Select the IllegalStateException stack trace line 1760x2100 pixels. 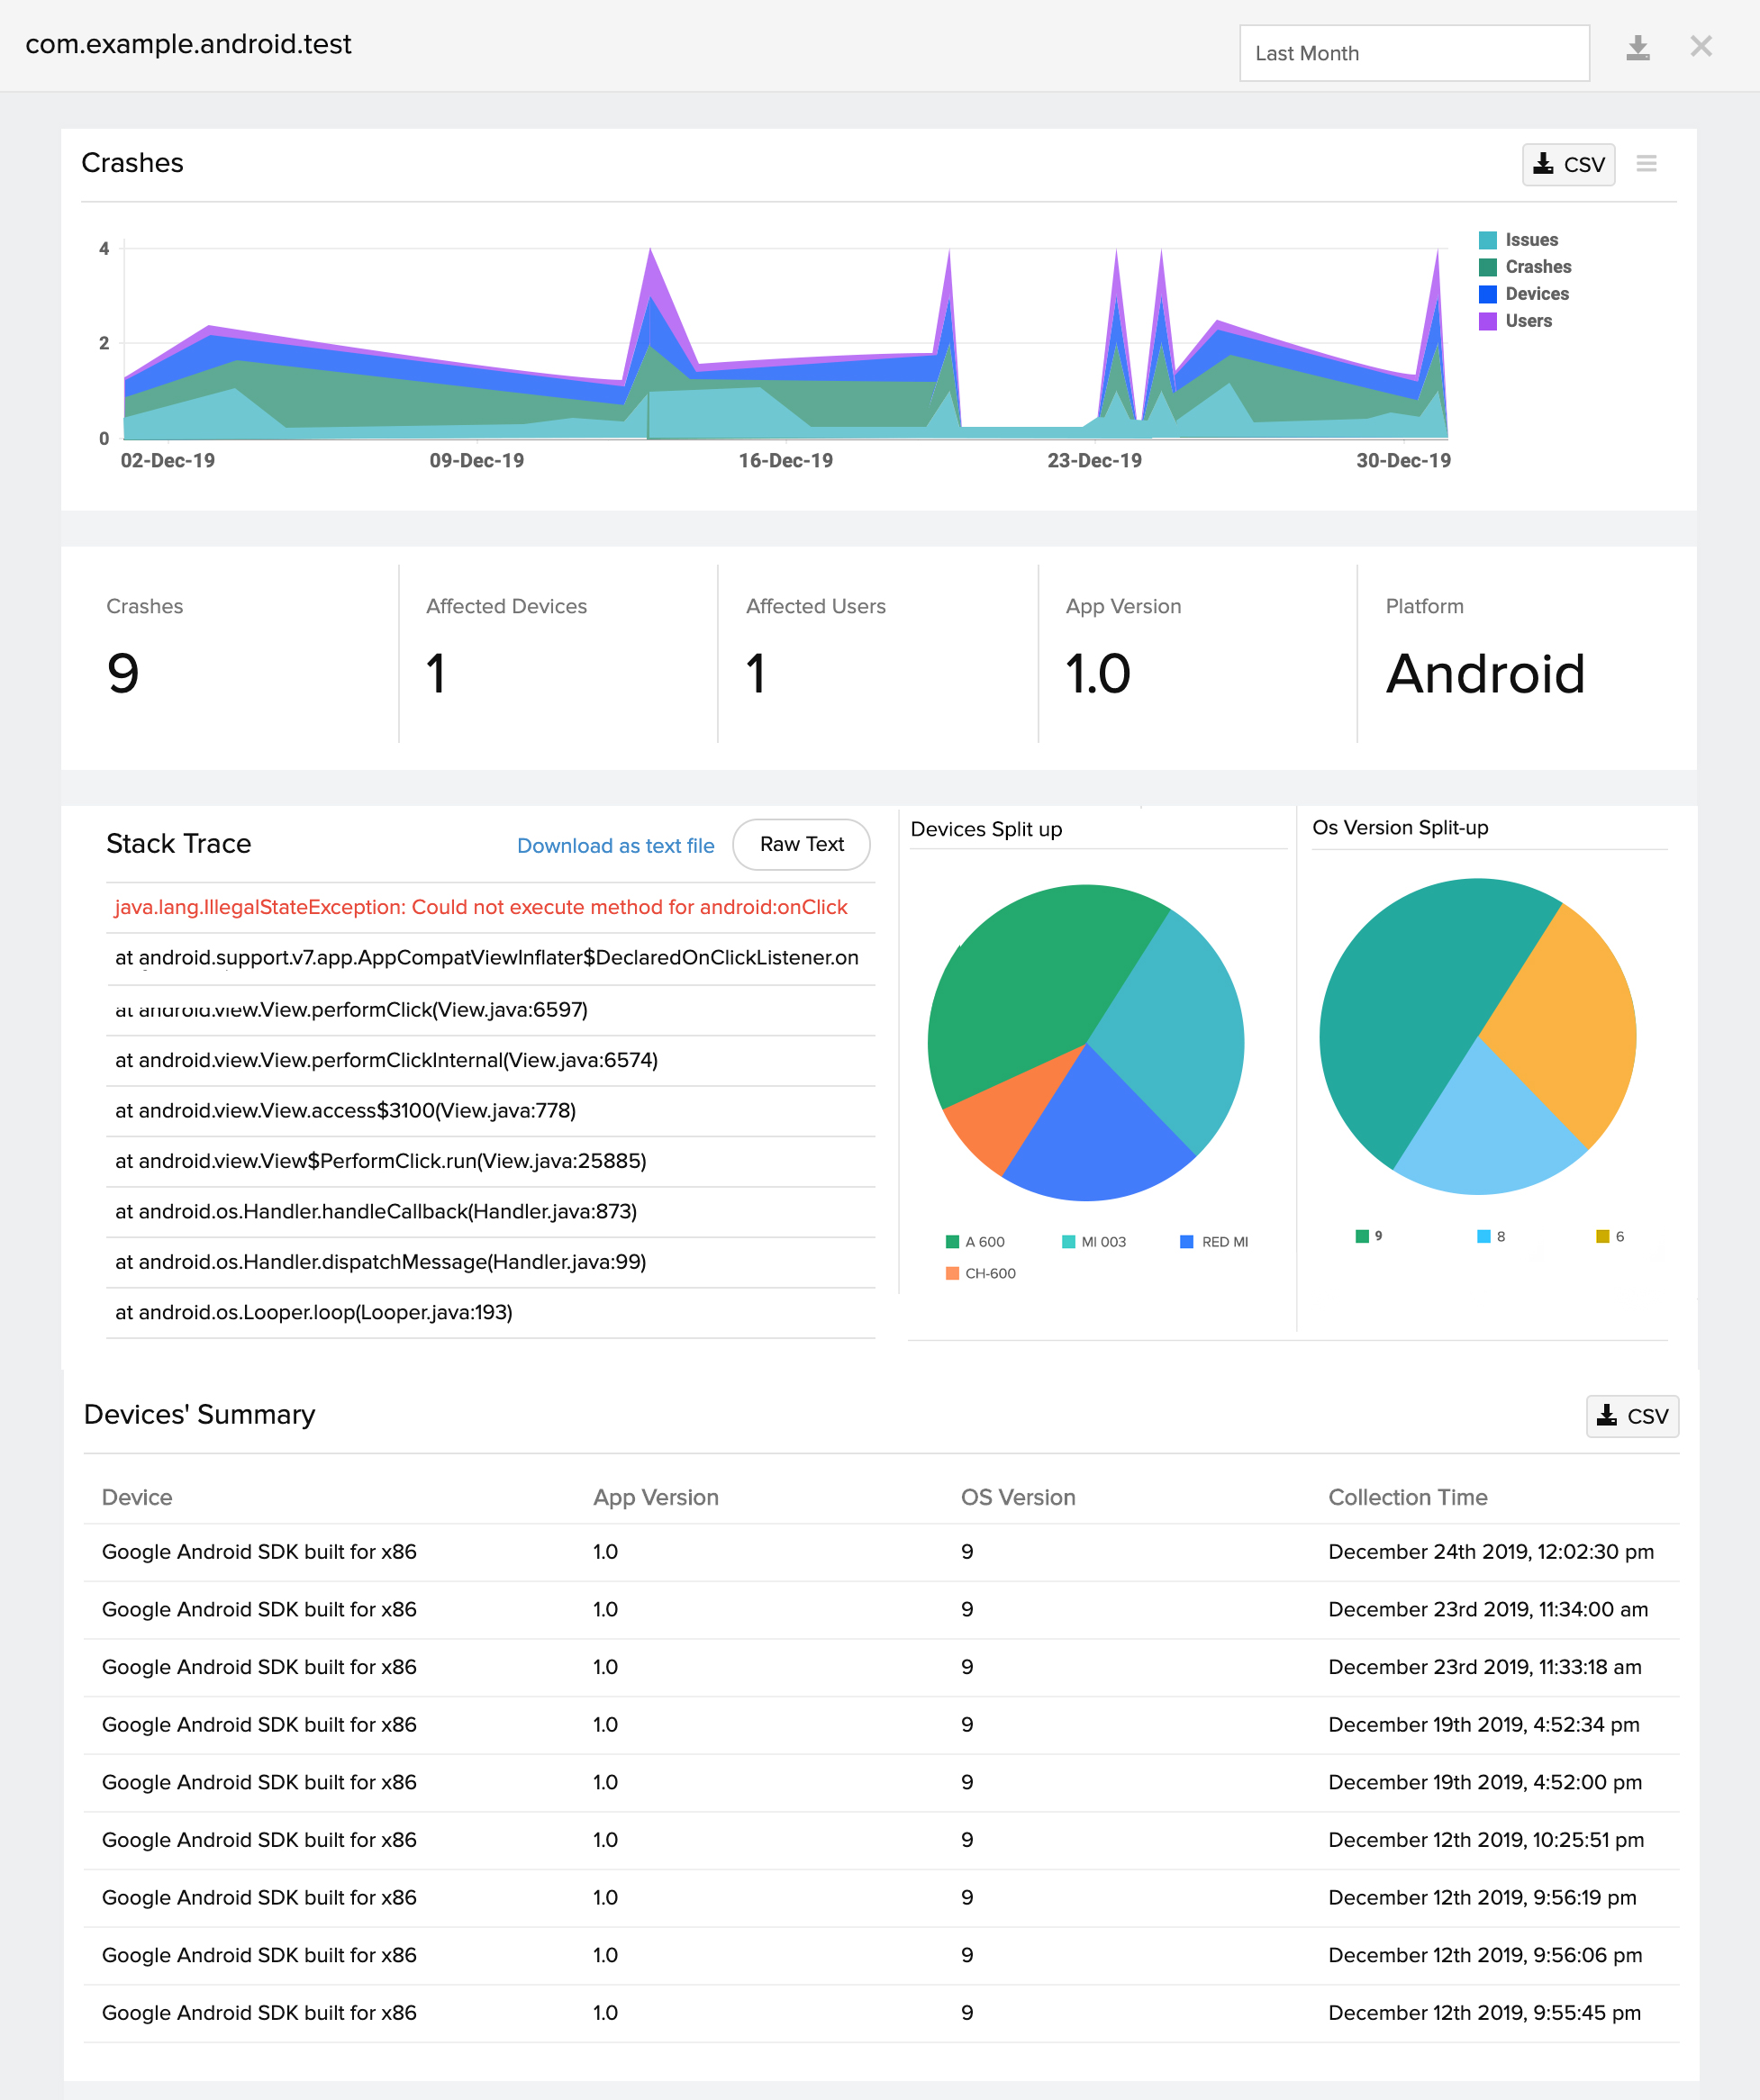[481, 907]
